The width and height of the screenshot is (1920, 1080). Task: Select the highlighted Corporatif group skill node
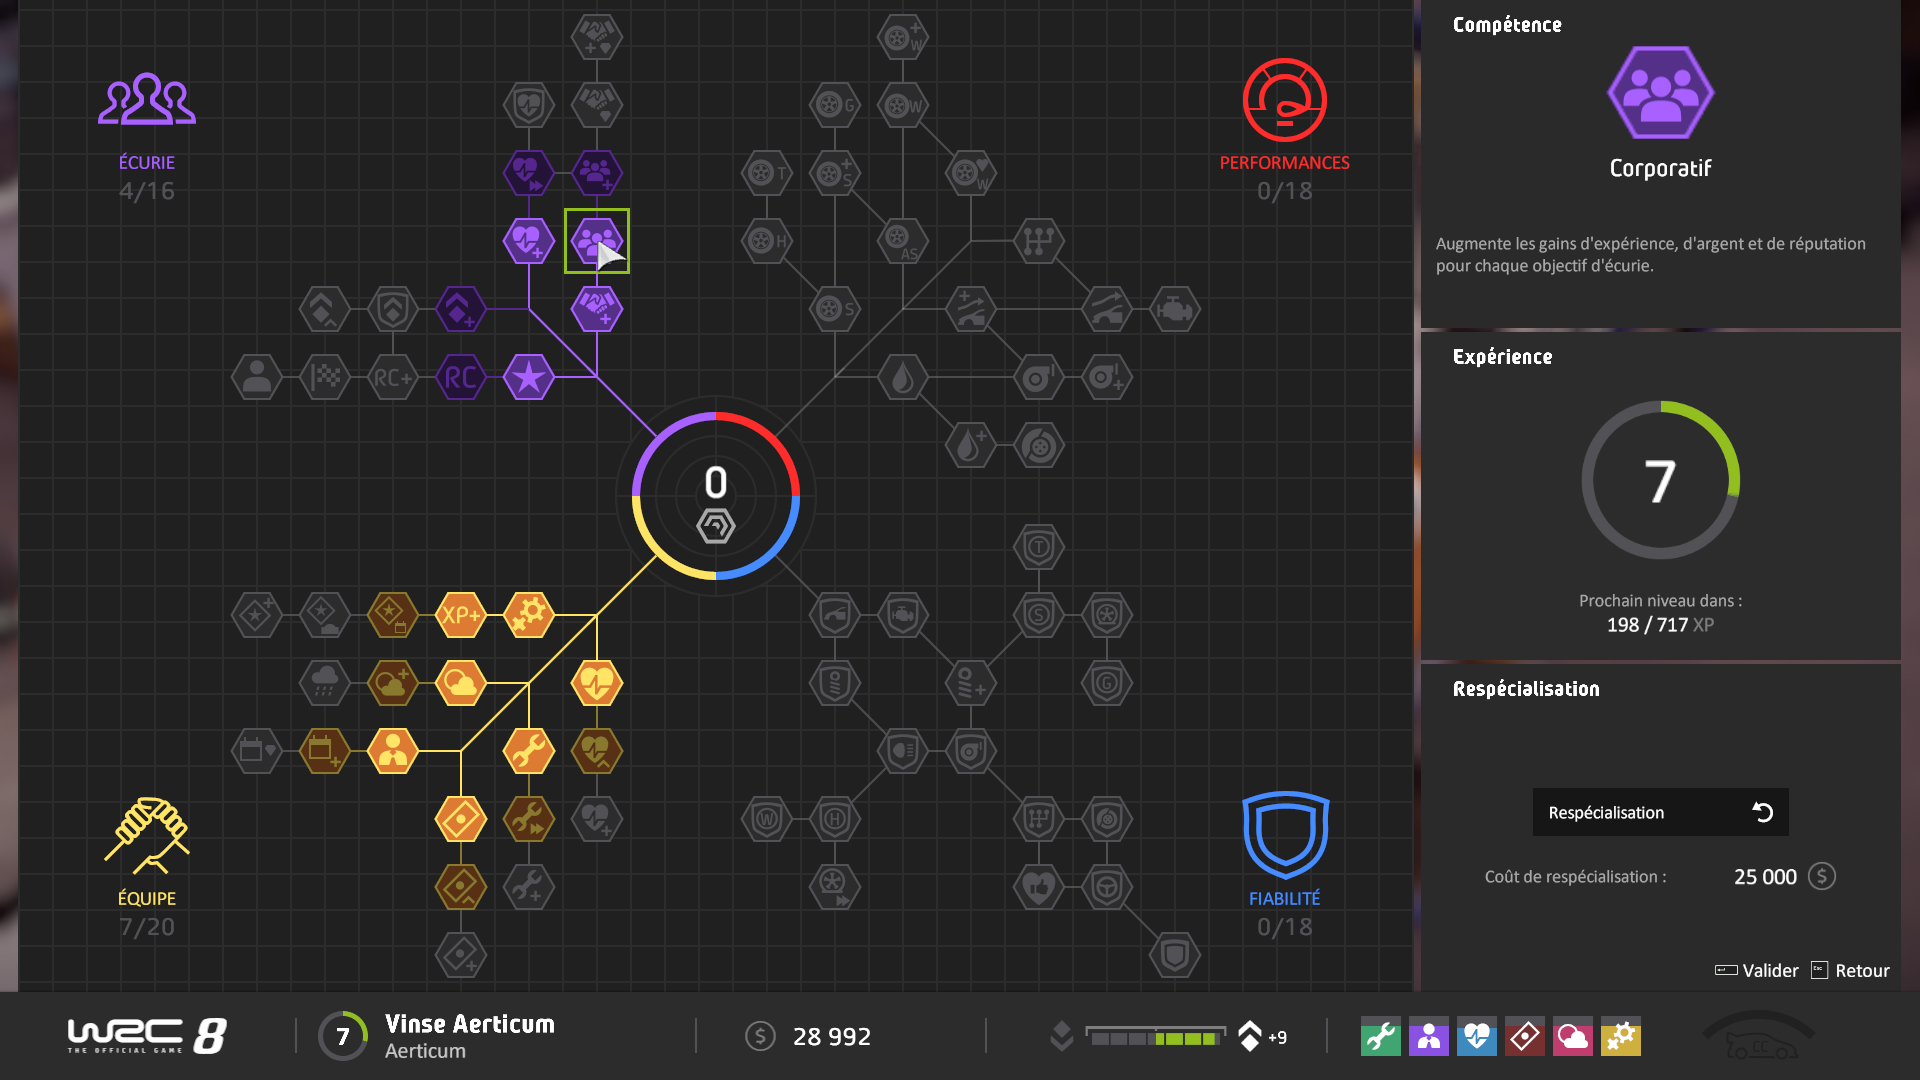597,241
